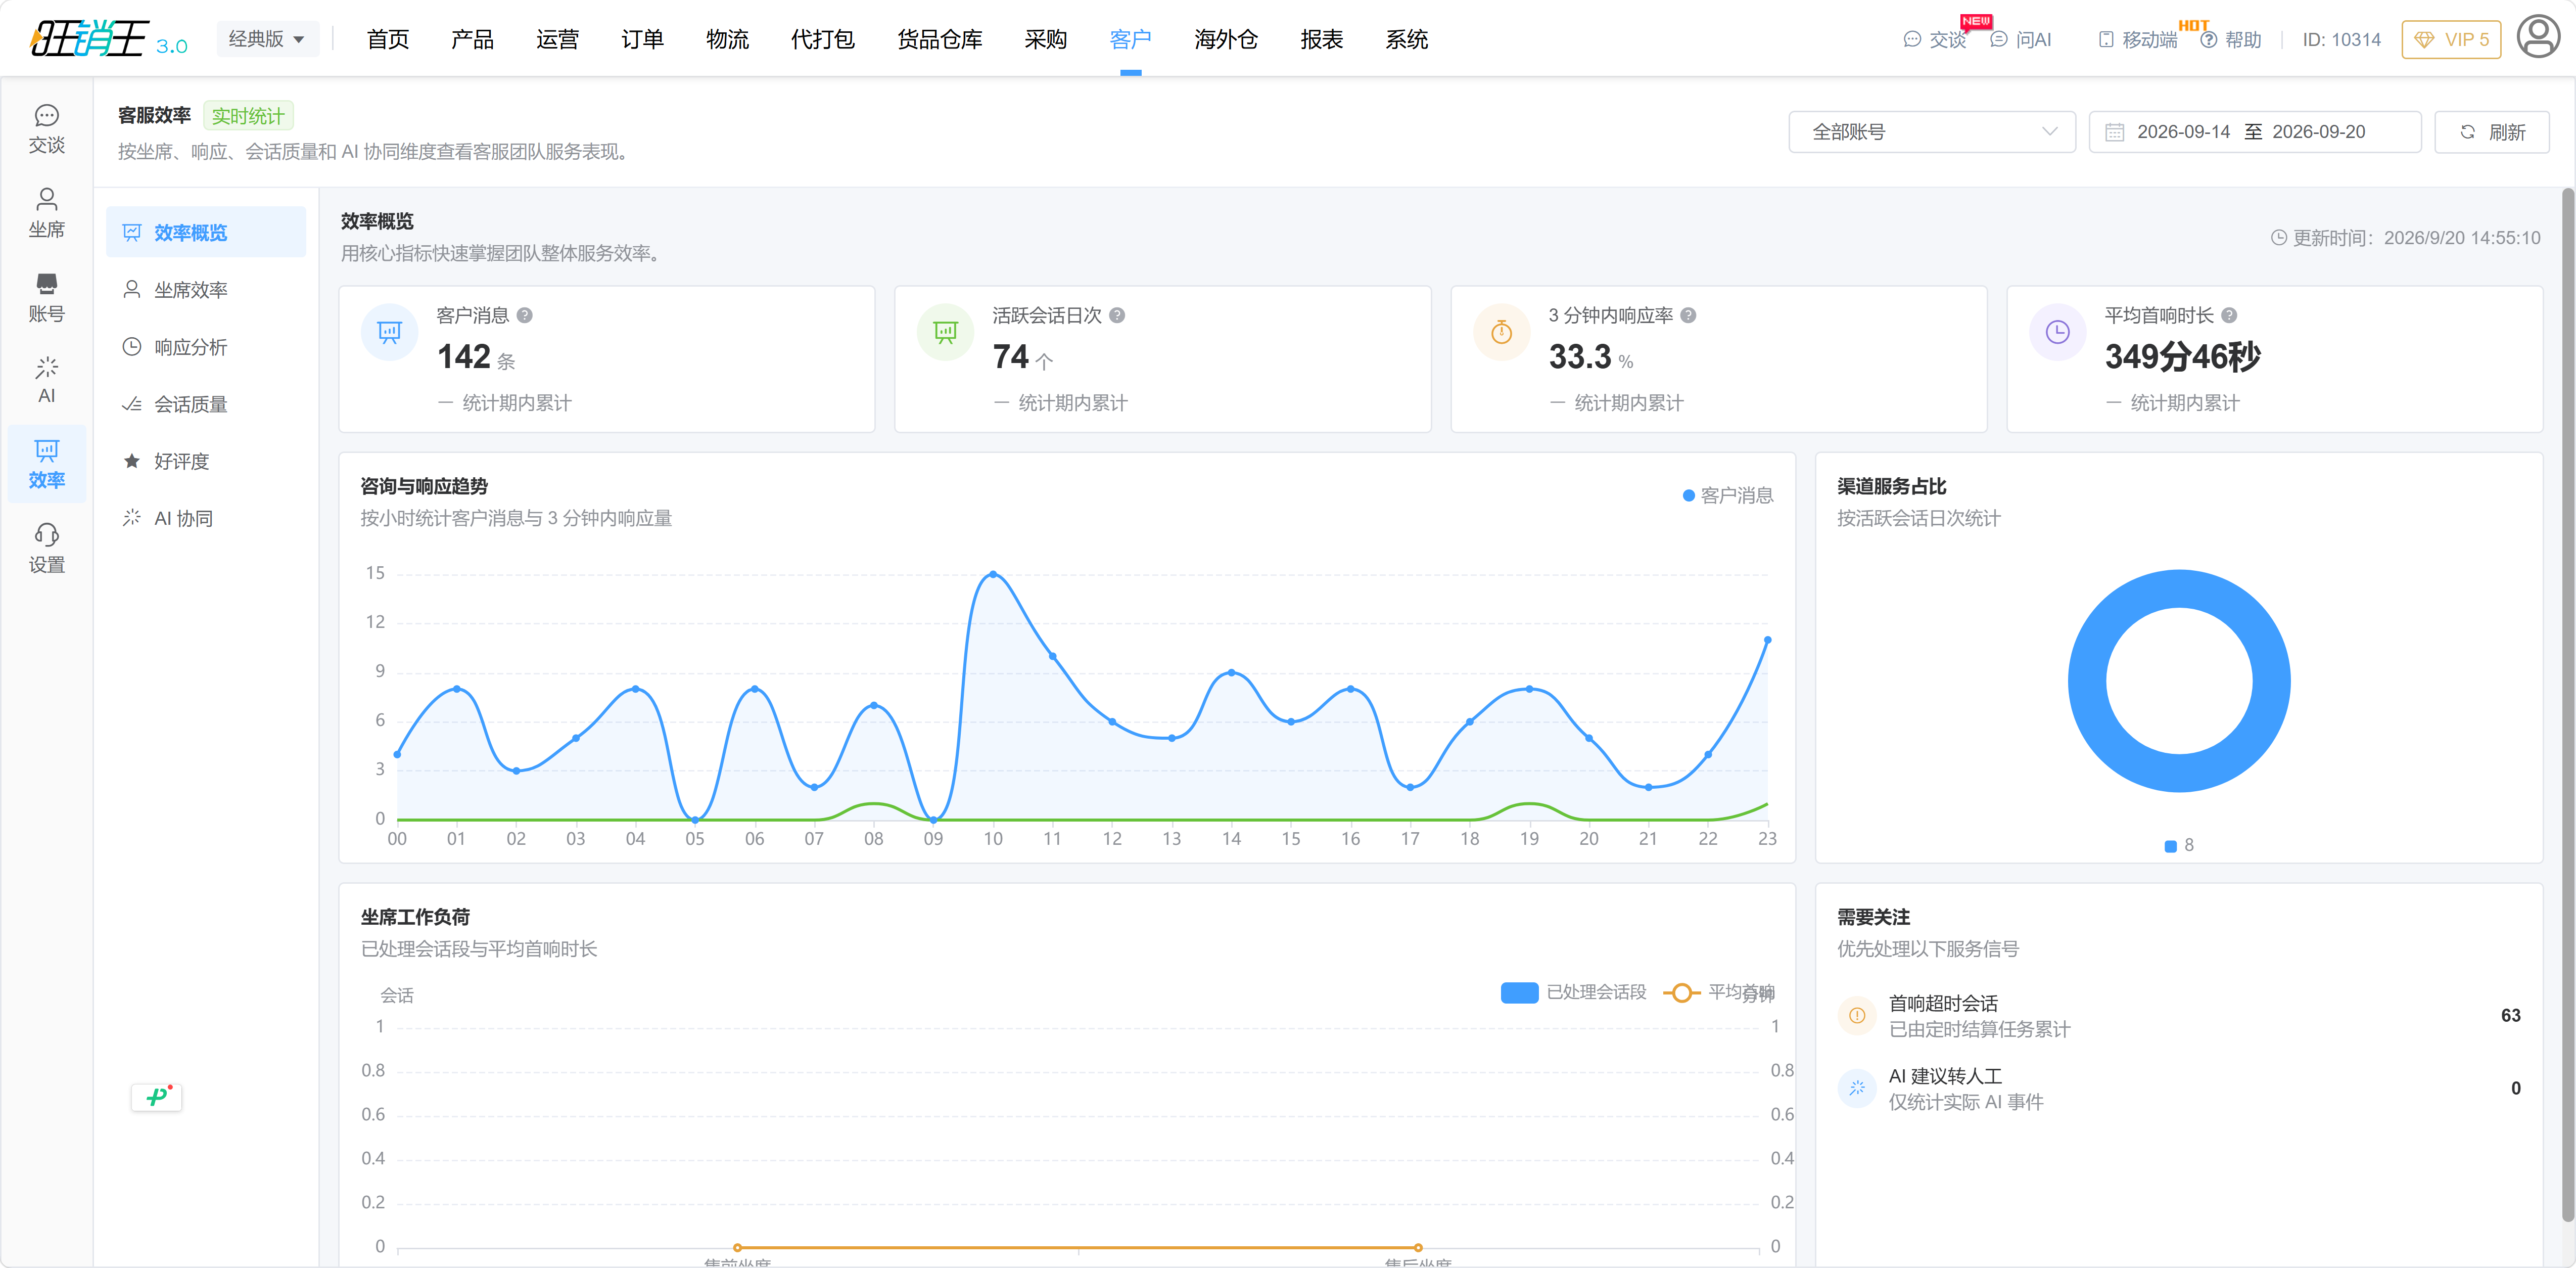Screen dimensions: 2576x1268
Task: Toggle the 客户消息 legend in trend chart
Action: (x=1727, y=495)
